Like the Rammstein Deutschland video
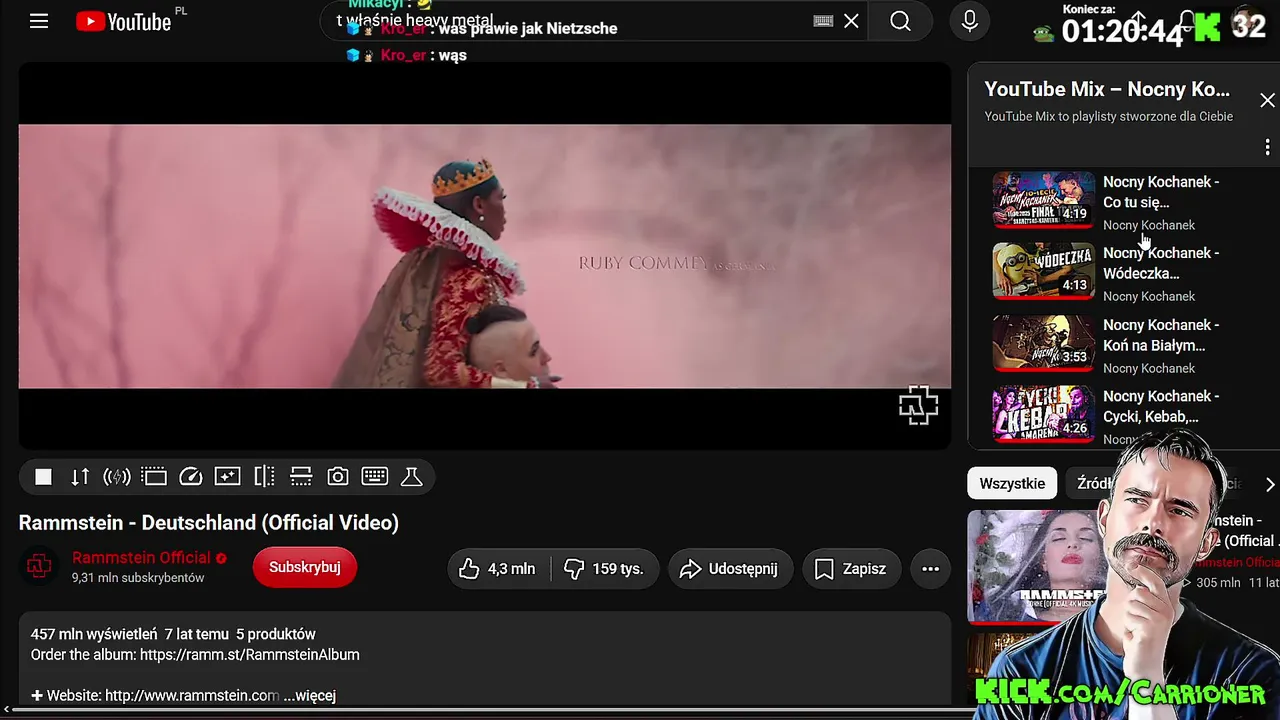1280x720 pixels. 498,569
